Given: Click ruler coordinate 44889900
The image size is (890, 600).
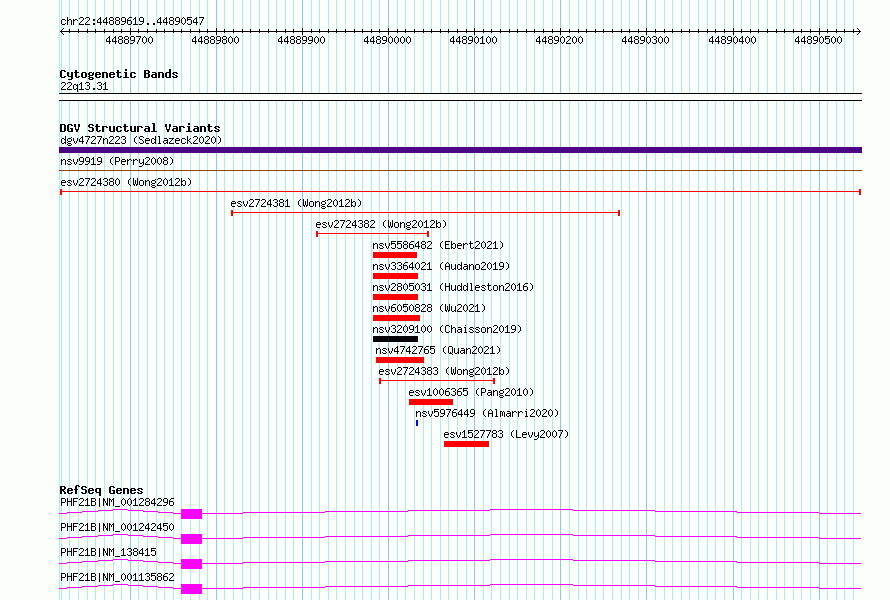Looking at the screenshot, I should (x=301, y=40).
